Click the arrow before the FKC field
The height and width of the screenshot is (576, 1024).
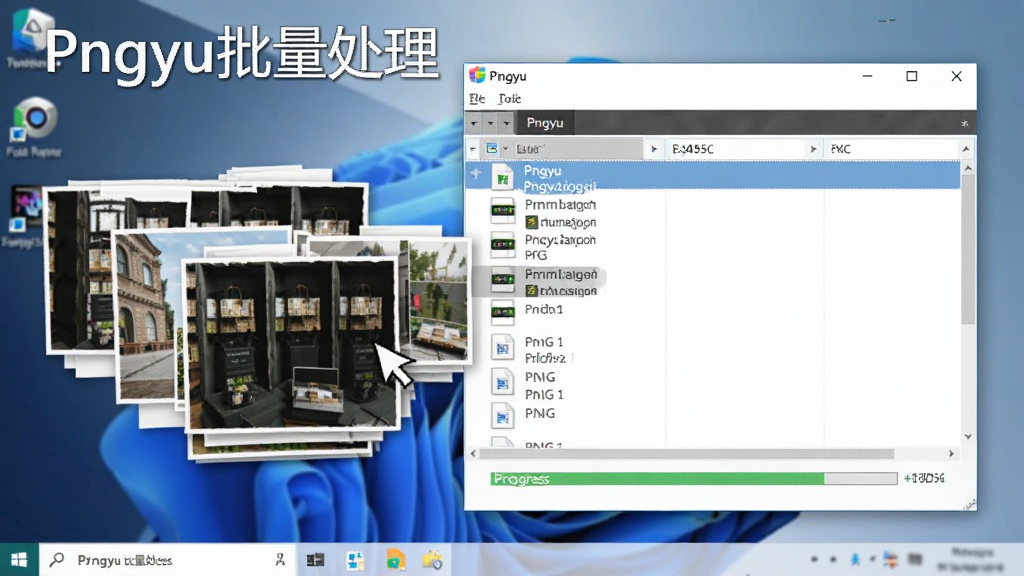tap(813, 149)
